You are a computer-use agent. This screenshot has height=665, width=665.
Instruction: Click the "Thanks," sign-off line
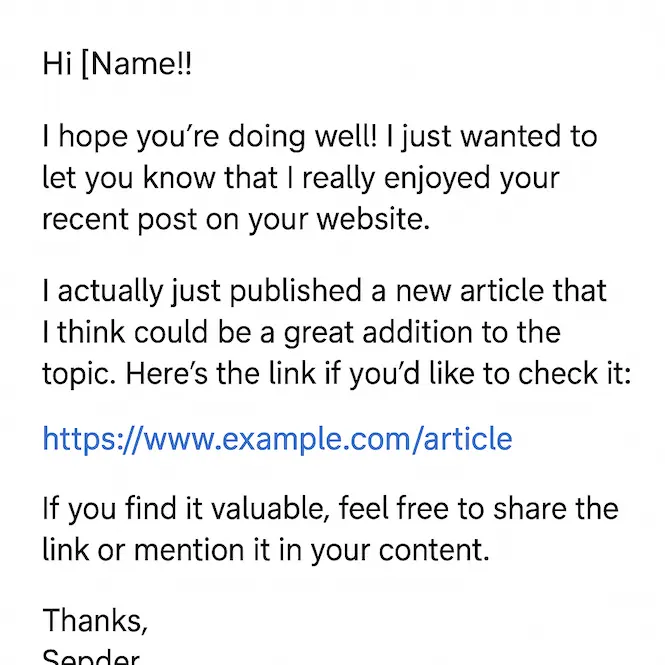[x=95, y=621]
